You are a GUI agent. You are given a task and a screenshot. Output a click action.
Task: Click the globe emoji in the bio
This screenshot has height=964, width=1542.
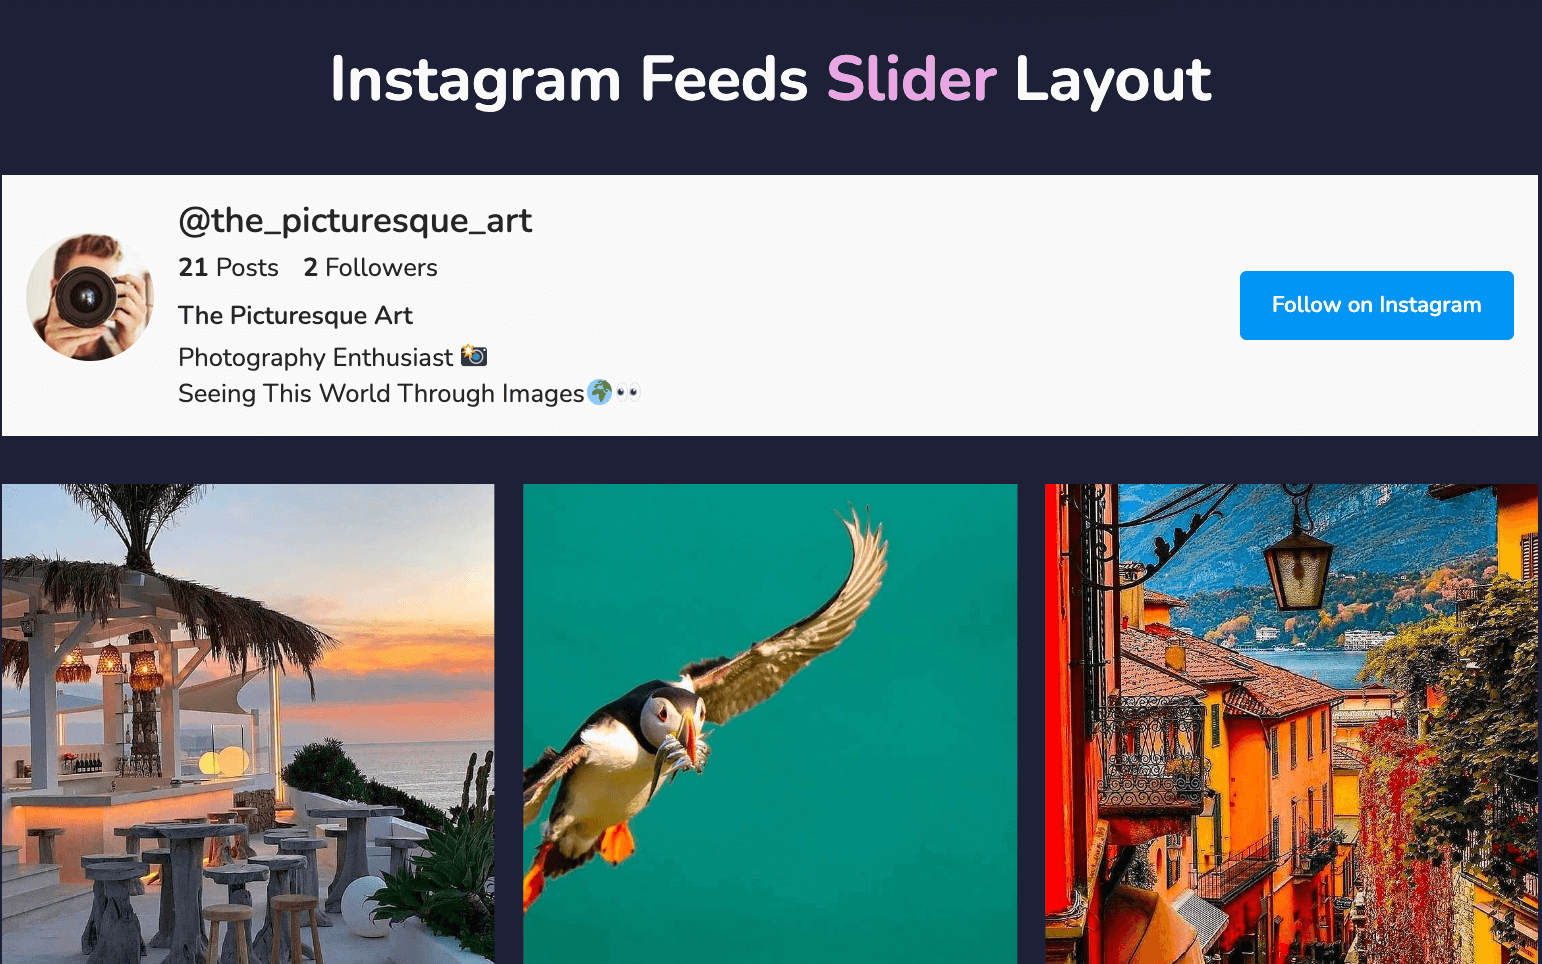[x=599, y=392]
